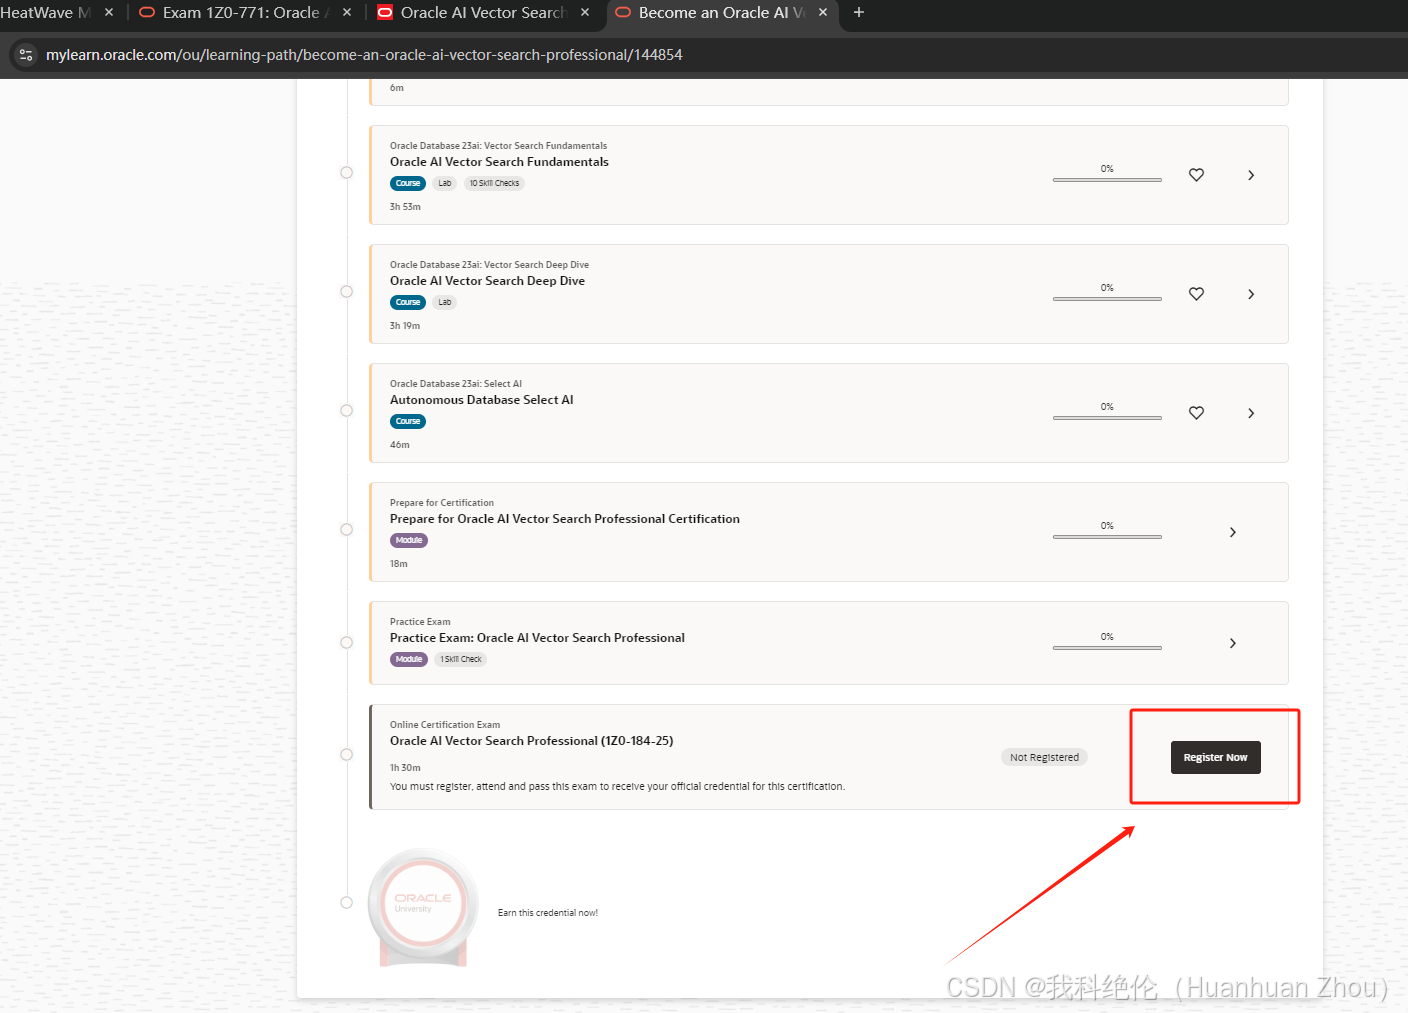Click timeline marker beside Fundamentals course
The height and width of the screenshot is (1013, 1408).
(x=346, y=172)
